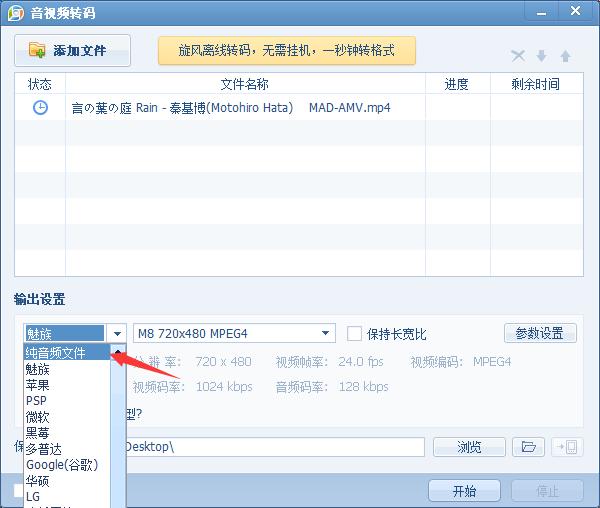The height and width of the screenshot is (508, 600).
Task: Select 纯音频文件 in the dropdown list
Action: coord(67,353)
